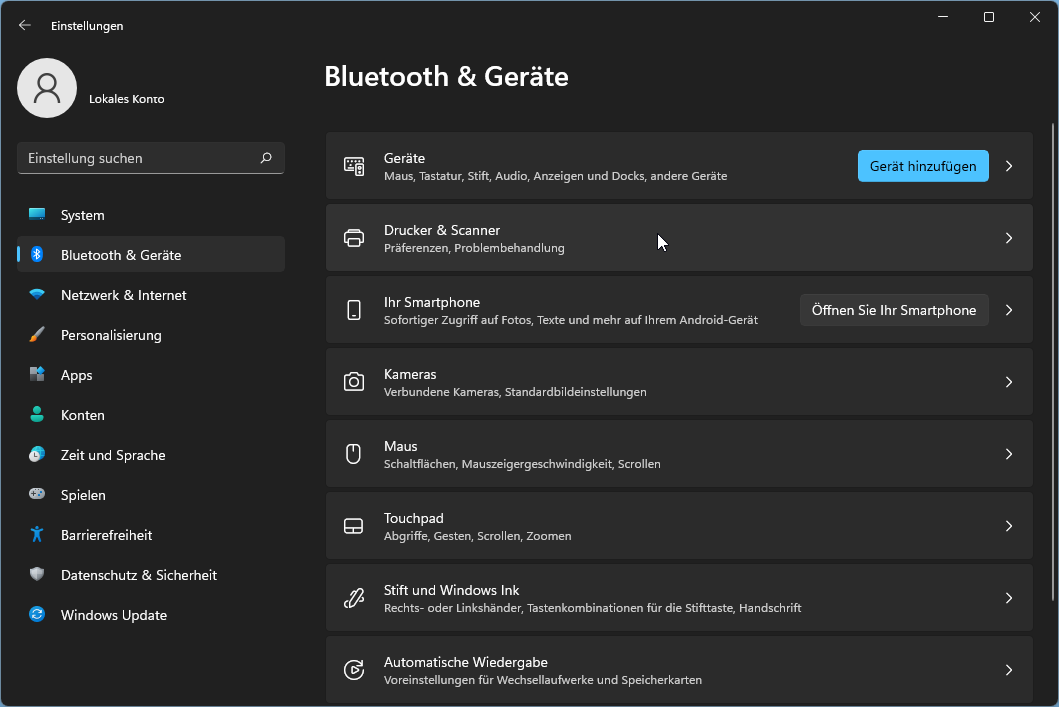Viewport: 1059px width, 707px height.
Task: Expand Automatische Wiedergabe chevron
Action: click(1009, 670)
